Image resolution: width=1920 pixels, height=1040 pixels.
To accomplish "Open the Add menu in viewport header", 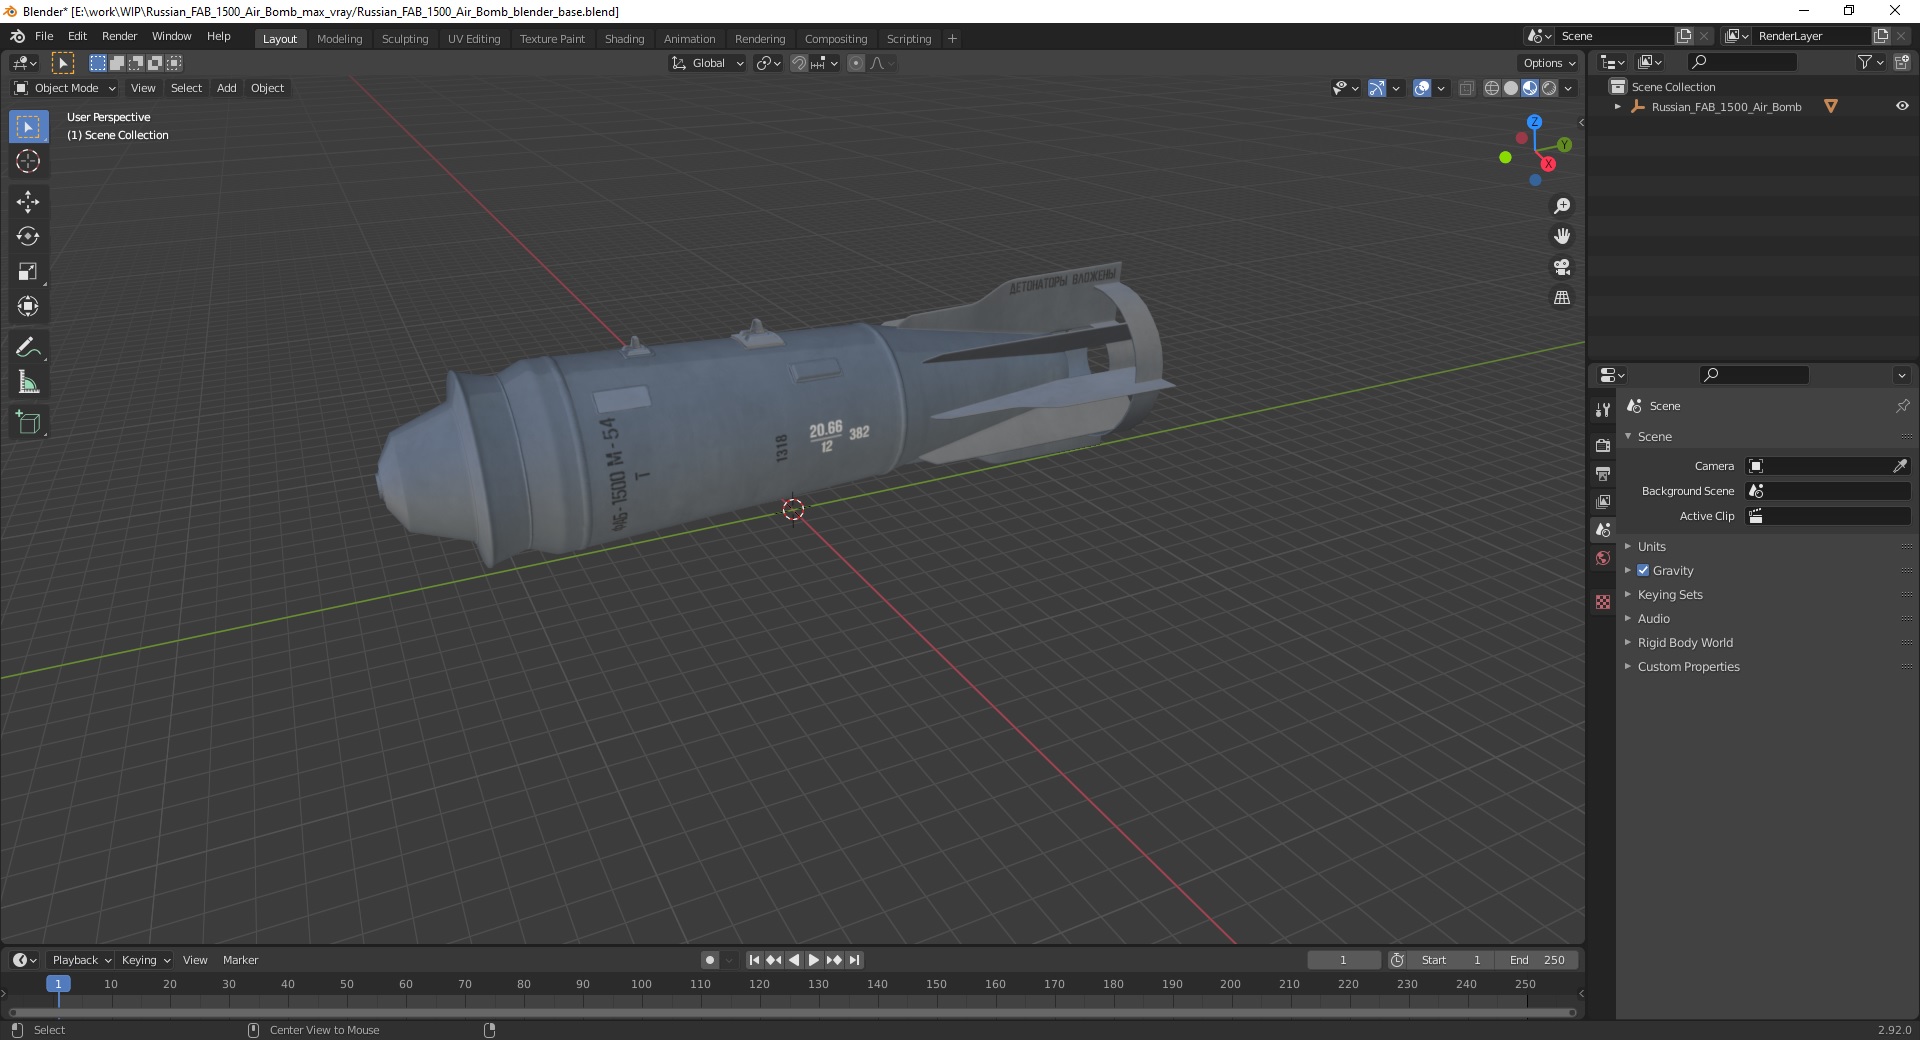I will pos(227,88).
